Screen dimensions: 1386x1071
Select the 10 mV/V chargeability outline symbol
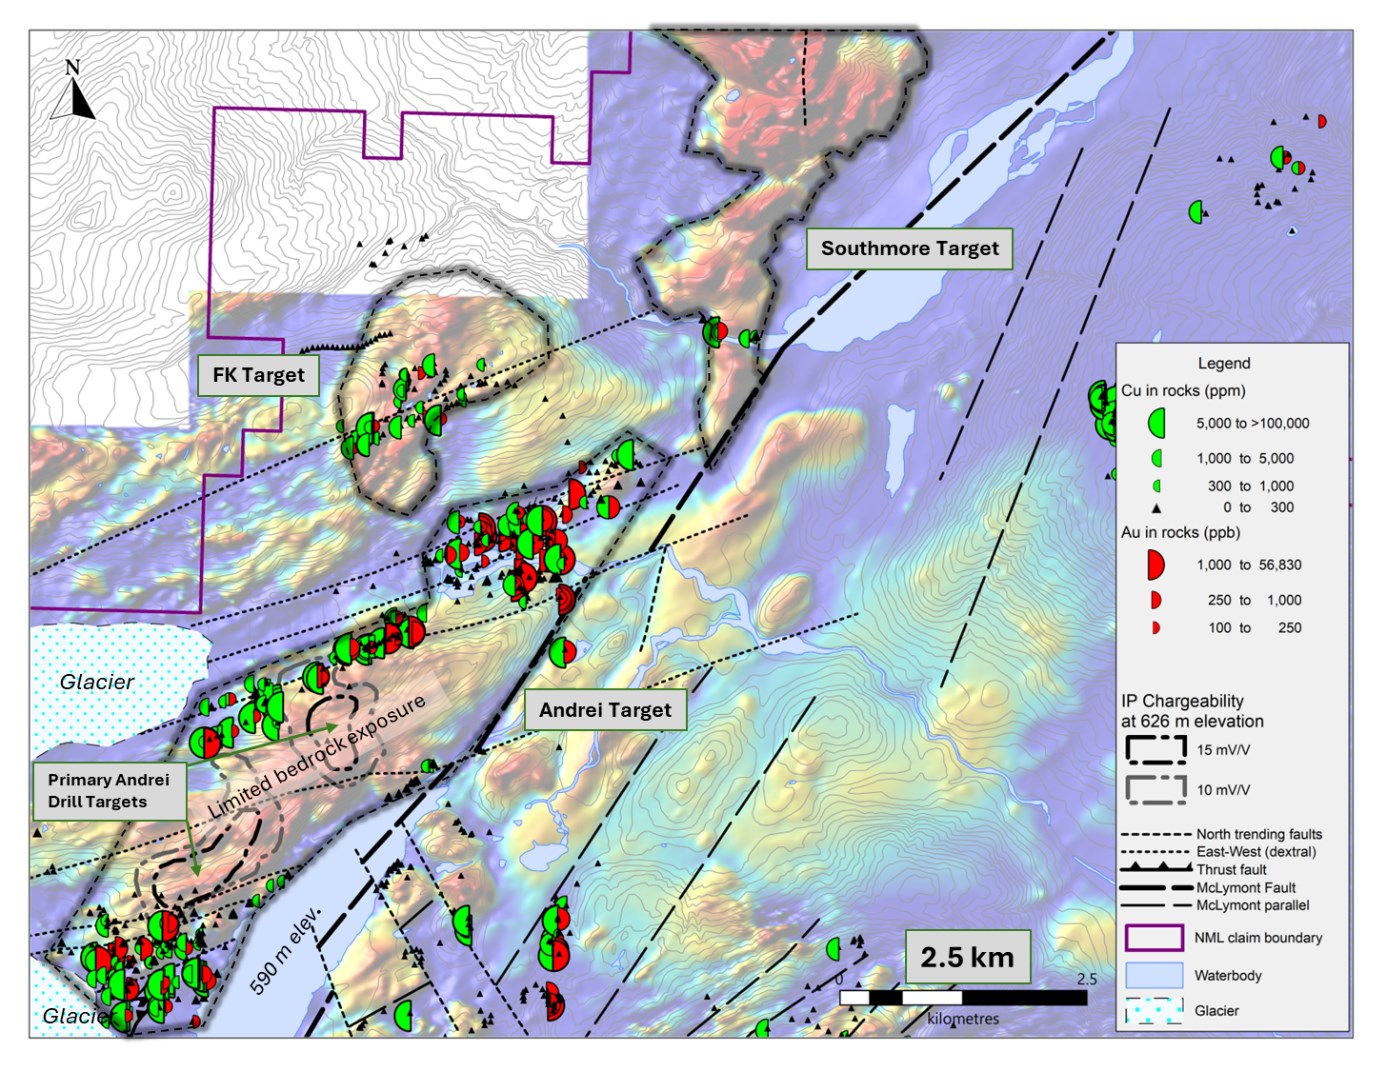click(1156, 789)
